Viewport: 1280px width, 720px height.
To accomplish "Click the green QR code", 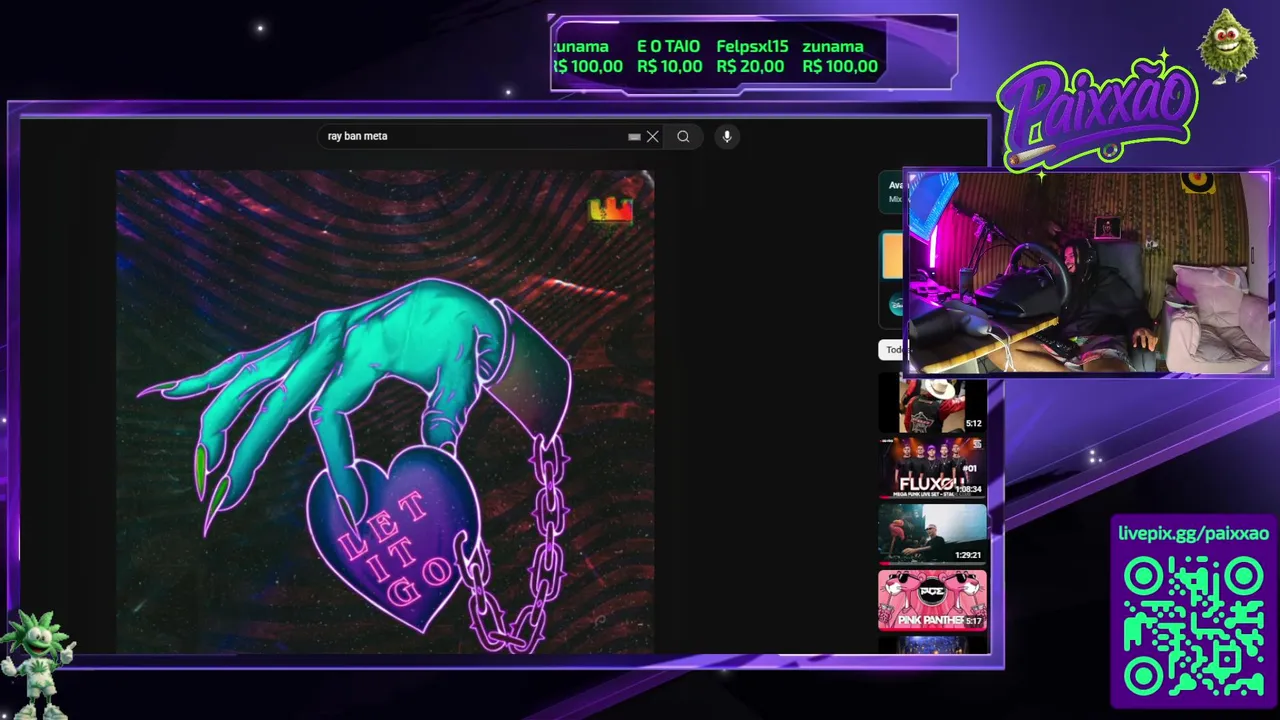I will [1194, 626].
